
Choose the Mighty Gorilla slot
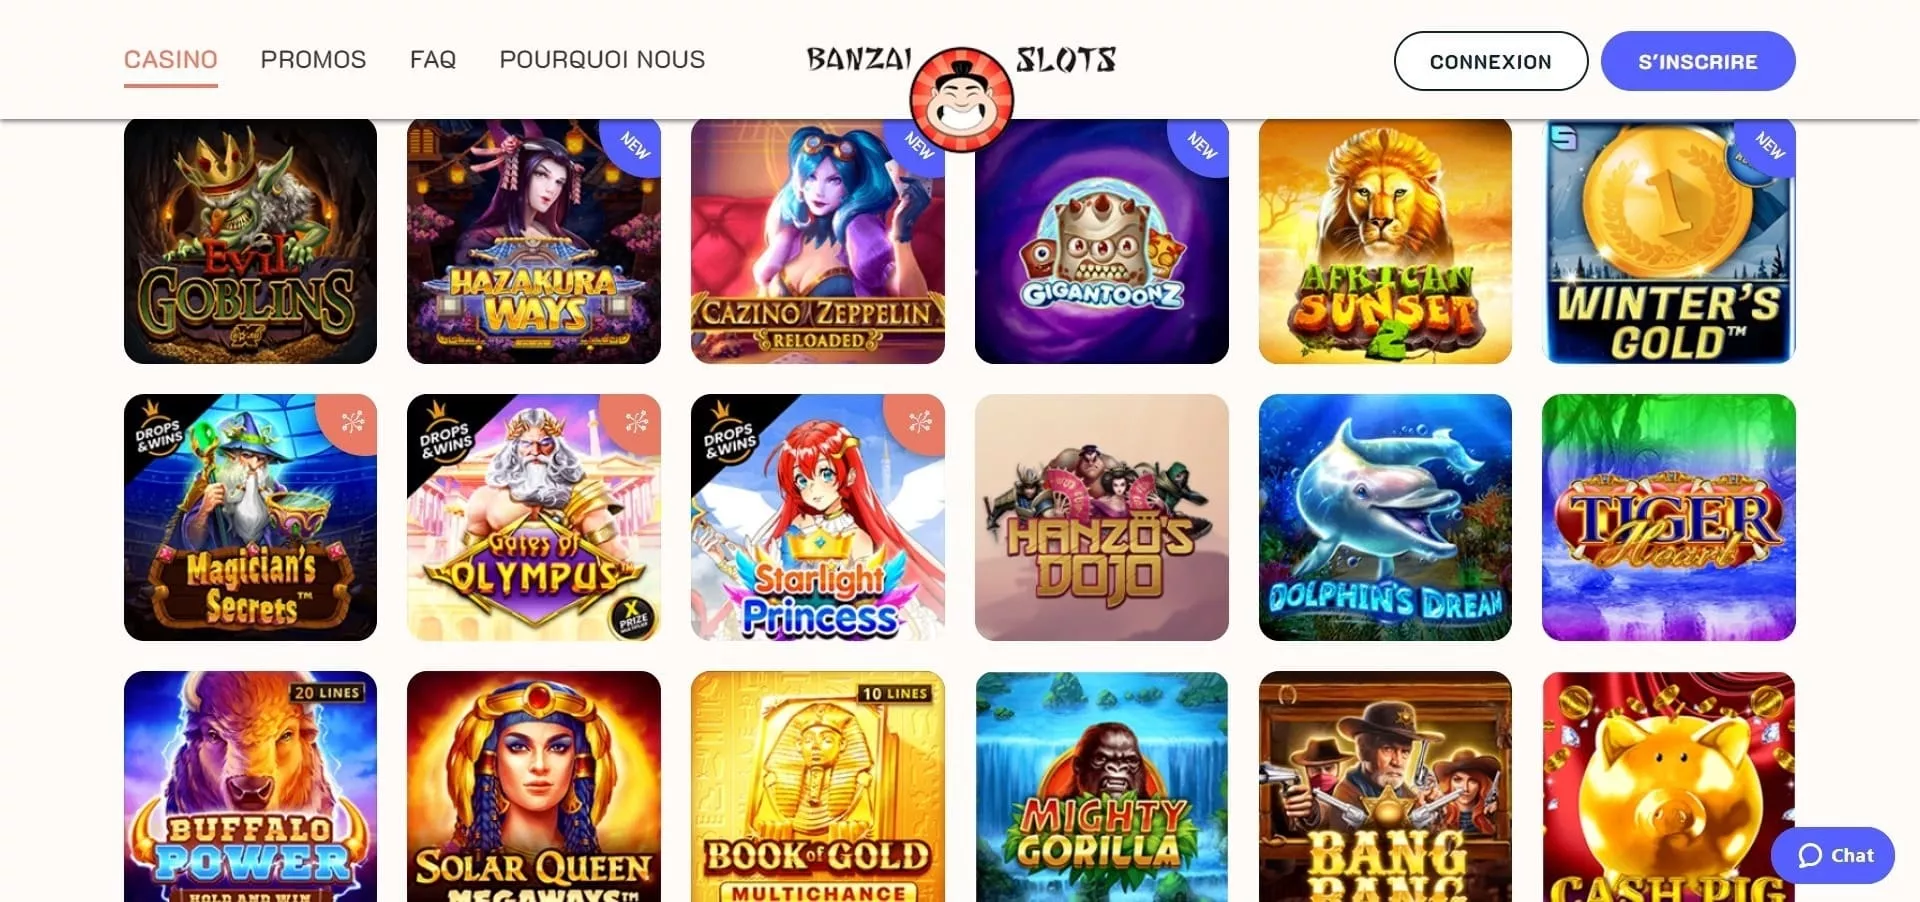pos(1101,786)
